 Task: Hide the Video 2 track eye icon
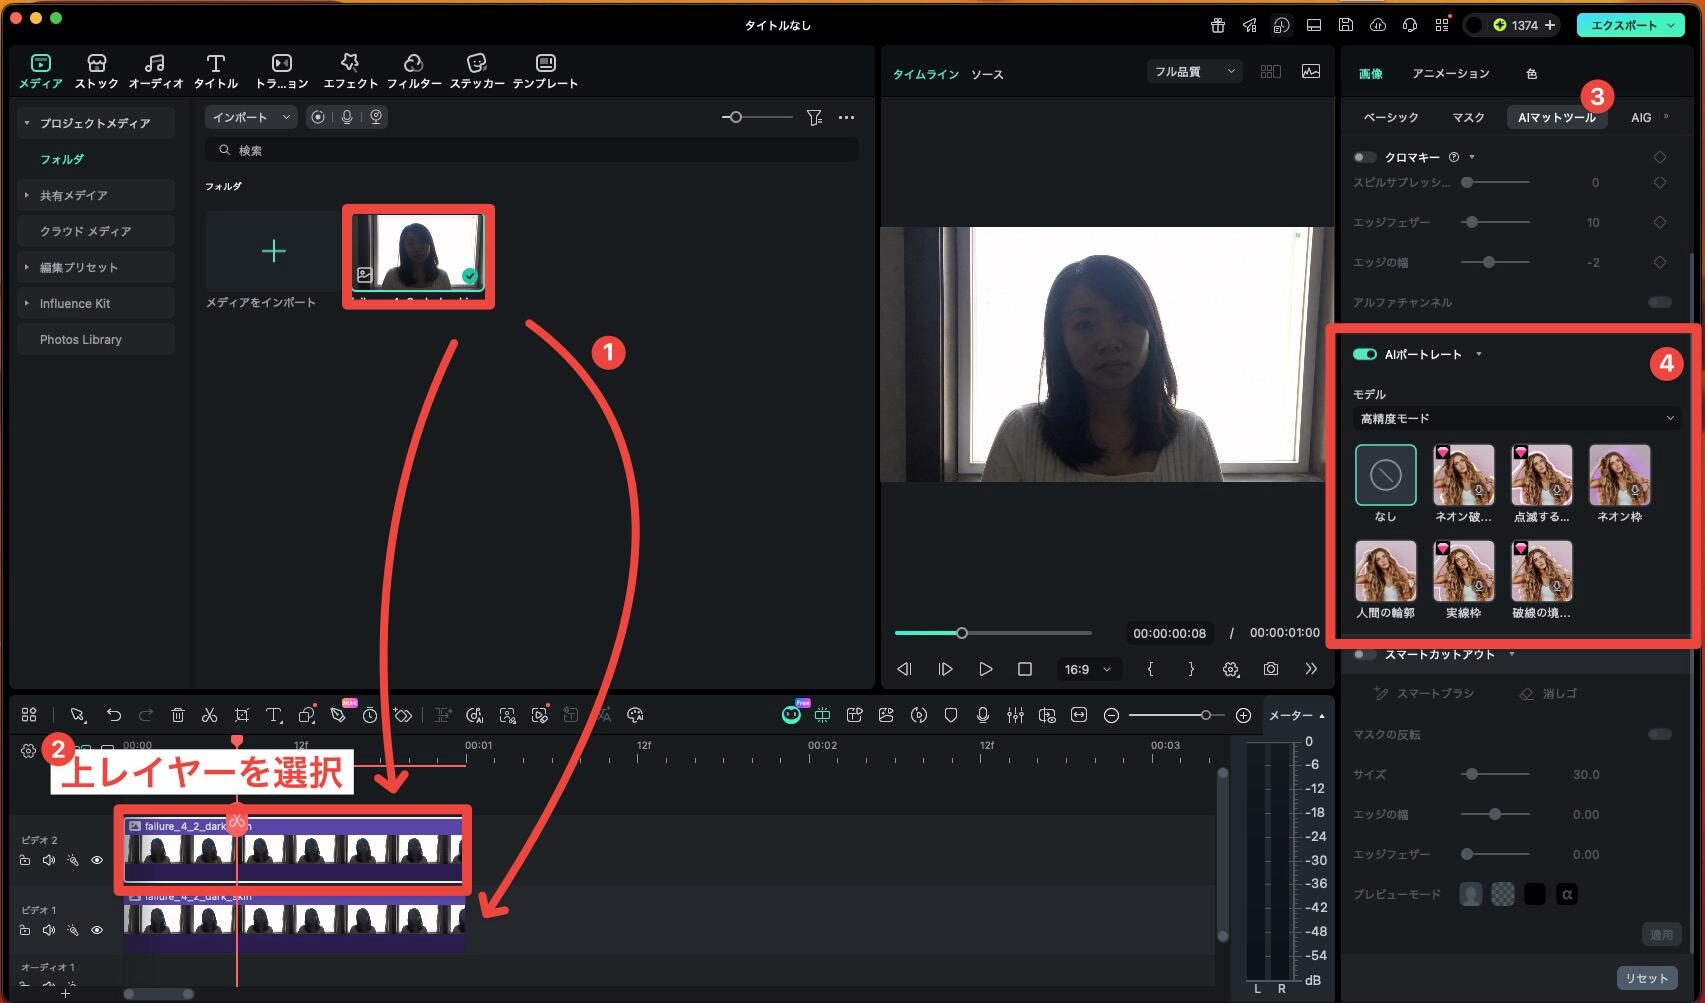97,860
